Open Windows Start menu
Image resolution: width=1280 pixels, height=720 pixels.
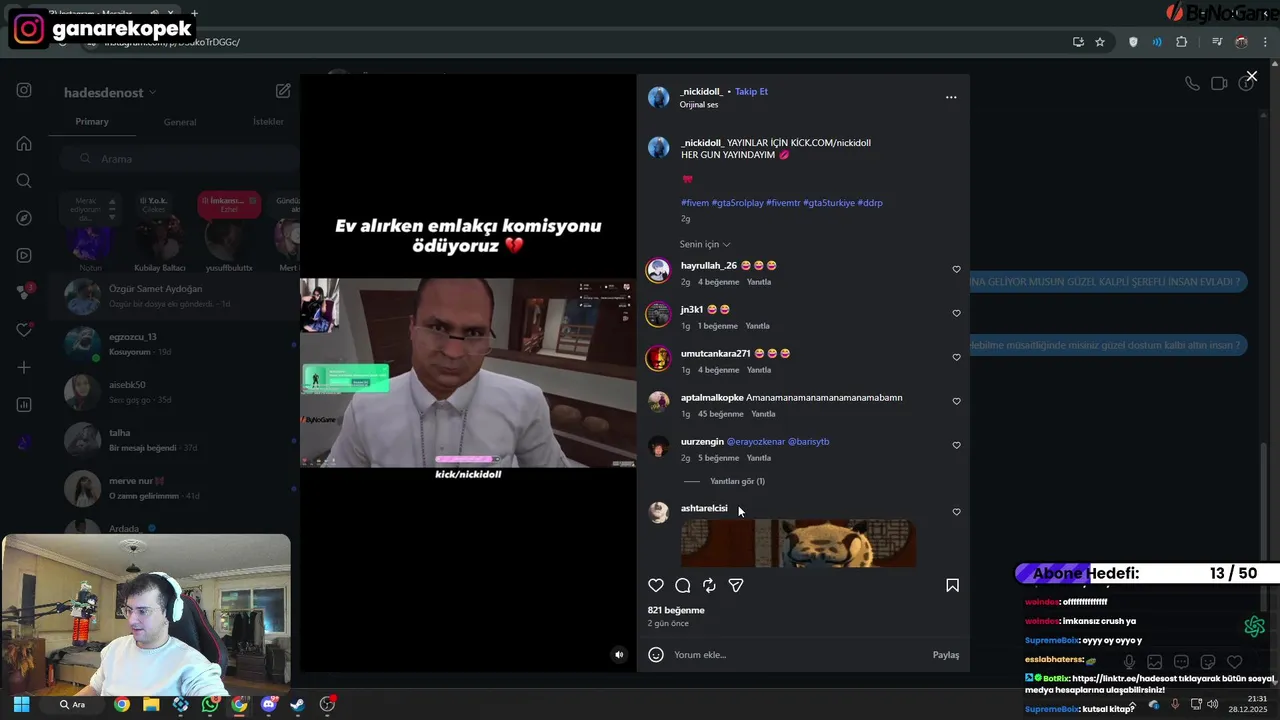click(x=22, y=704)
